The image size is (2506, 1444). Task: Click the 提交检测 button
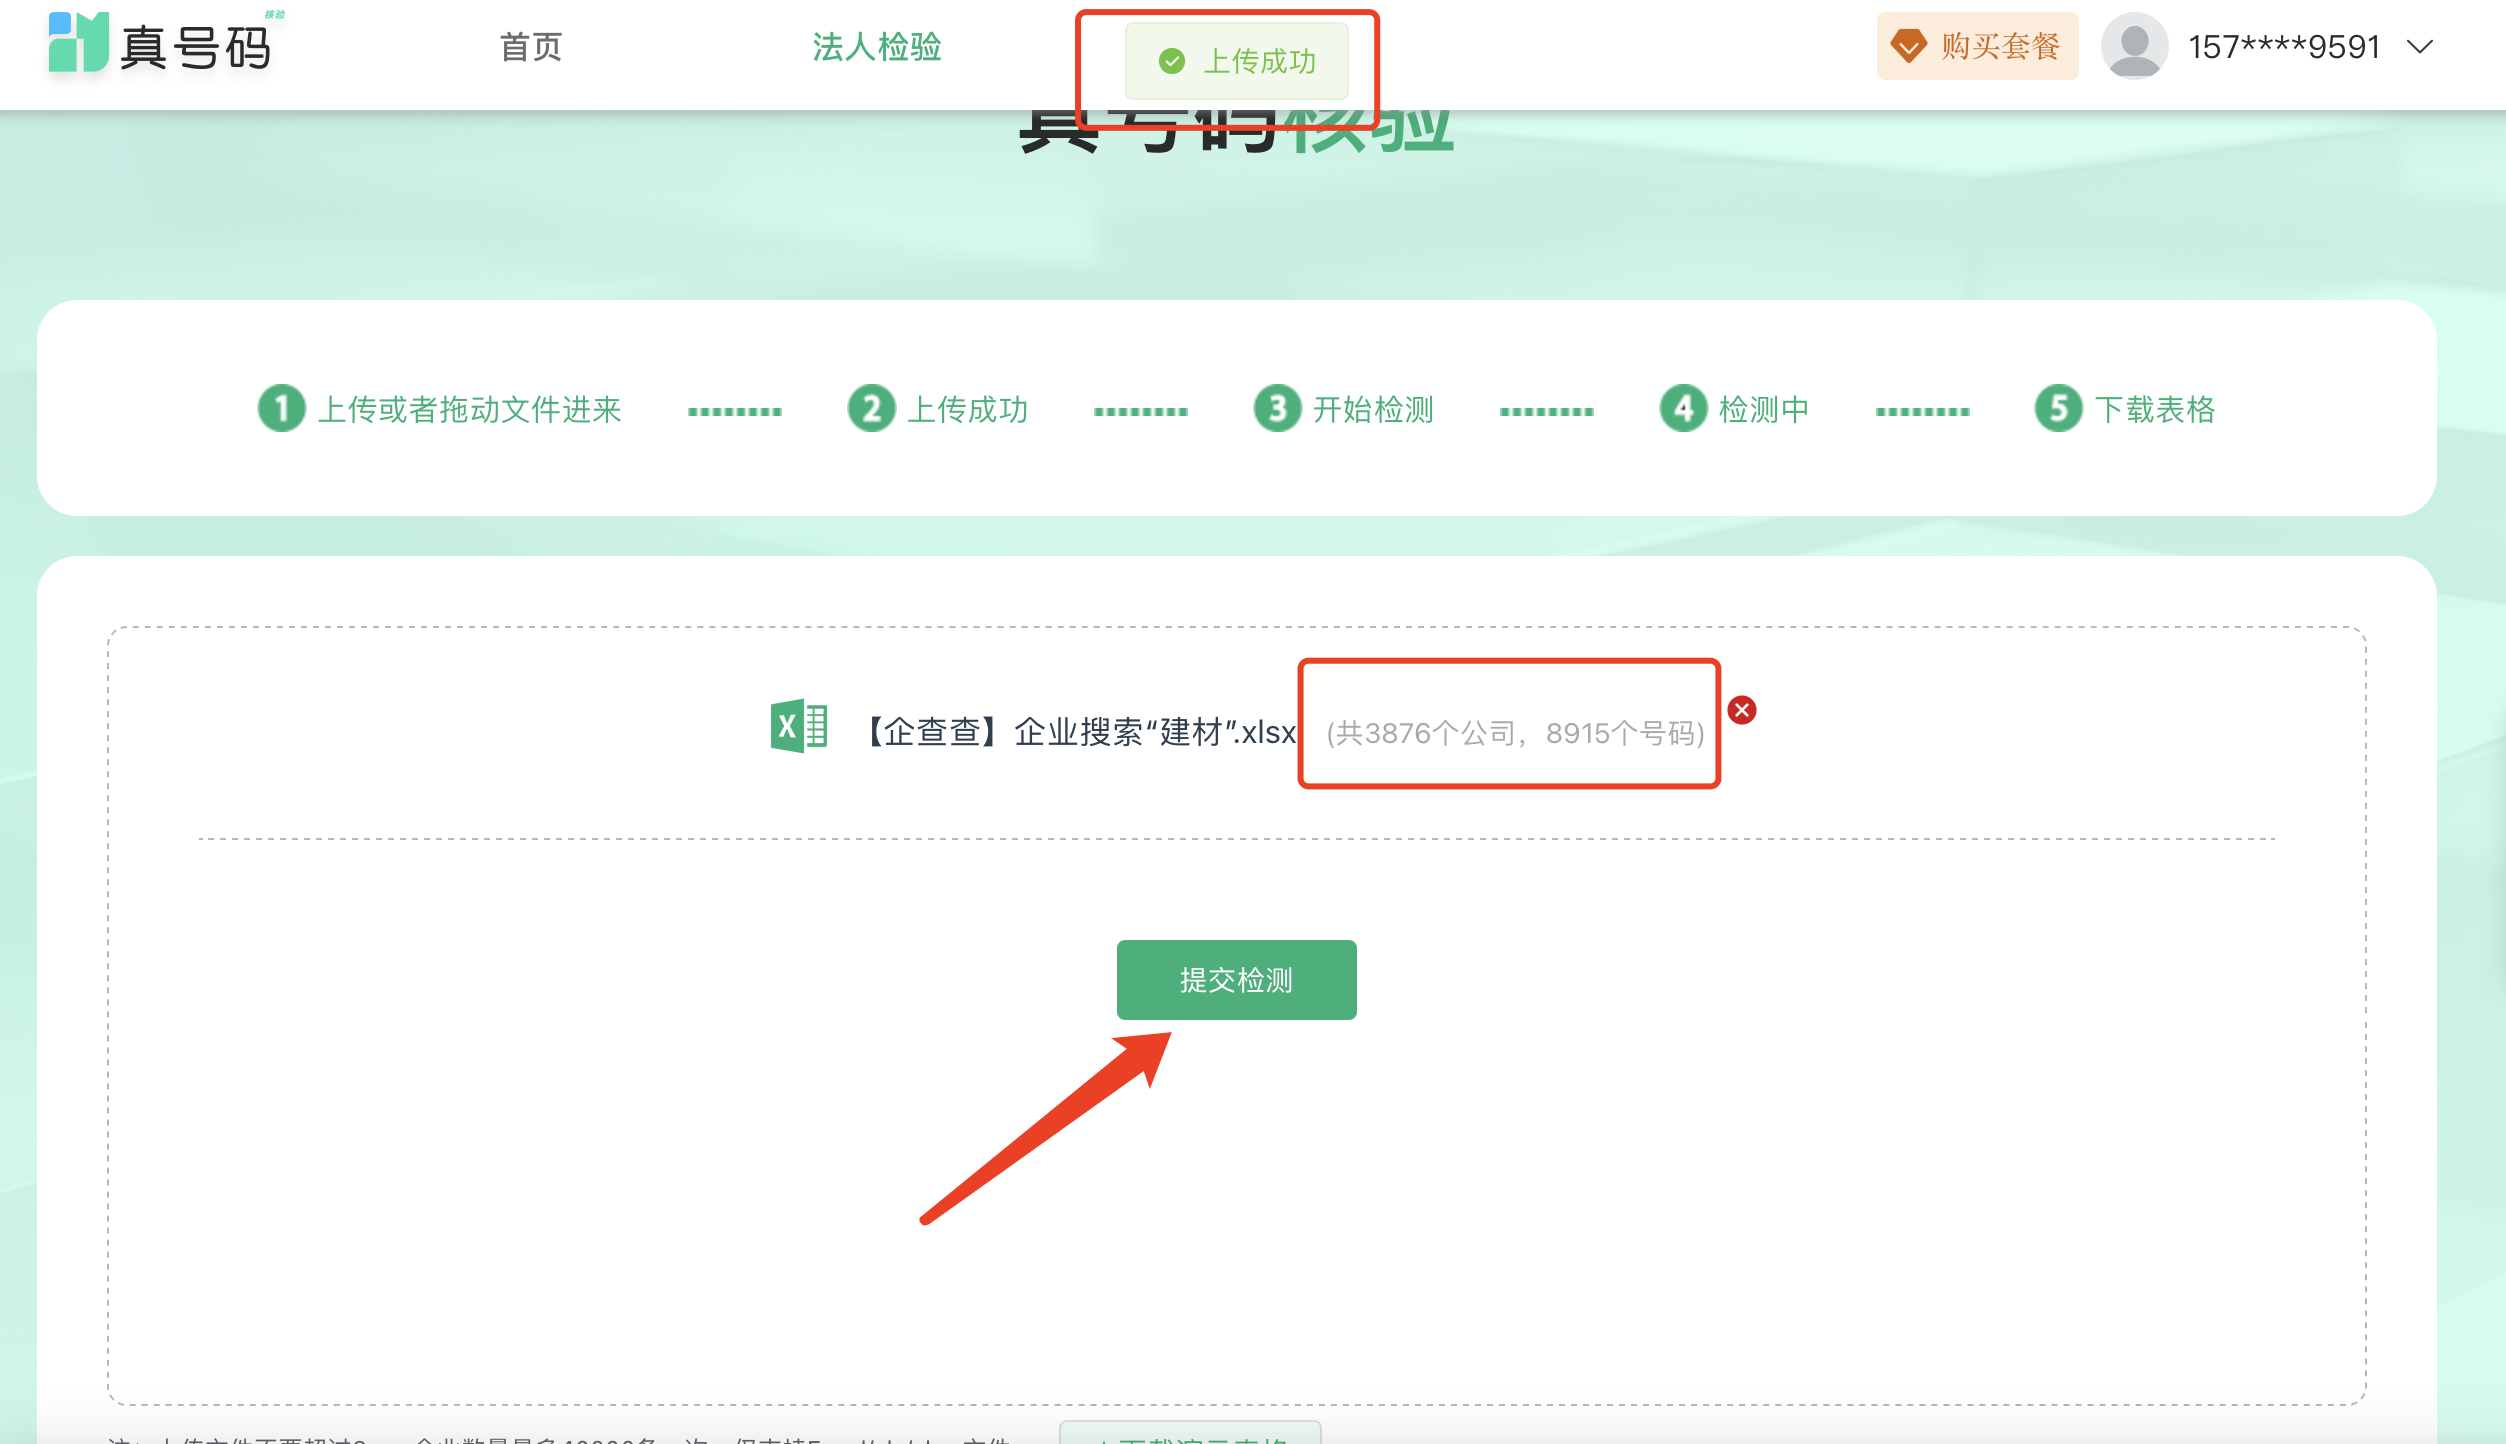pyautogui.click(x=1236, y=980)
